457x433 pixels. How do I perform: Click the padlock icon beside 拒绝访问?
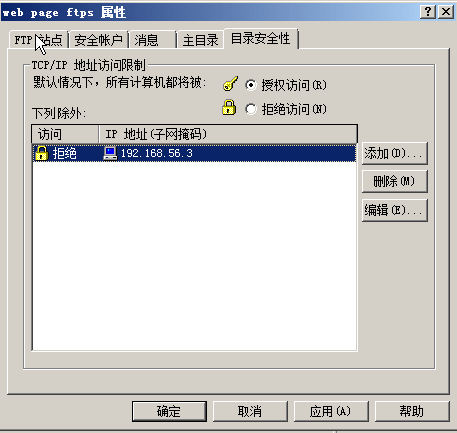tap(229, 107)
